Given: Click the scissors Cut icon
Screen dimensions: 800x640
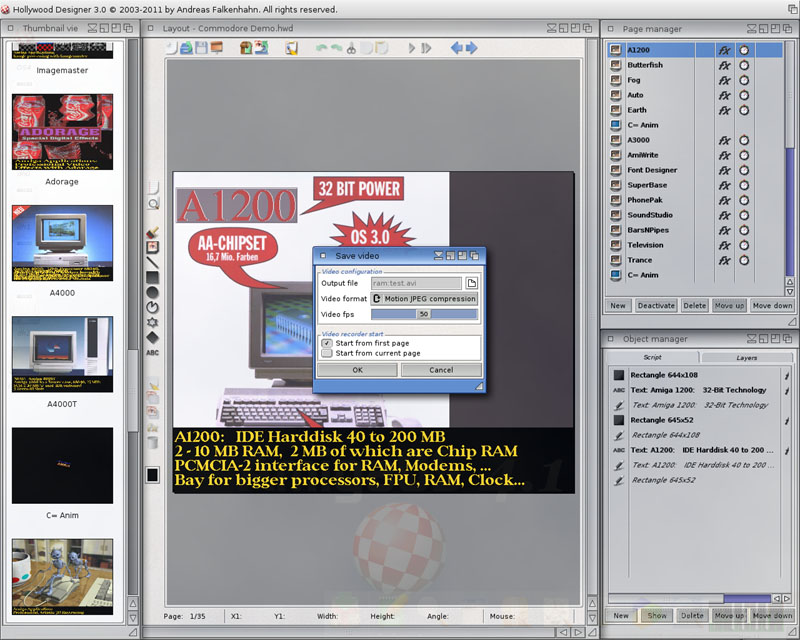Looking at the screenshot, I should tap(351, 48).
